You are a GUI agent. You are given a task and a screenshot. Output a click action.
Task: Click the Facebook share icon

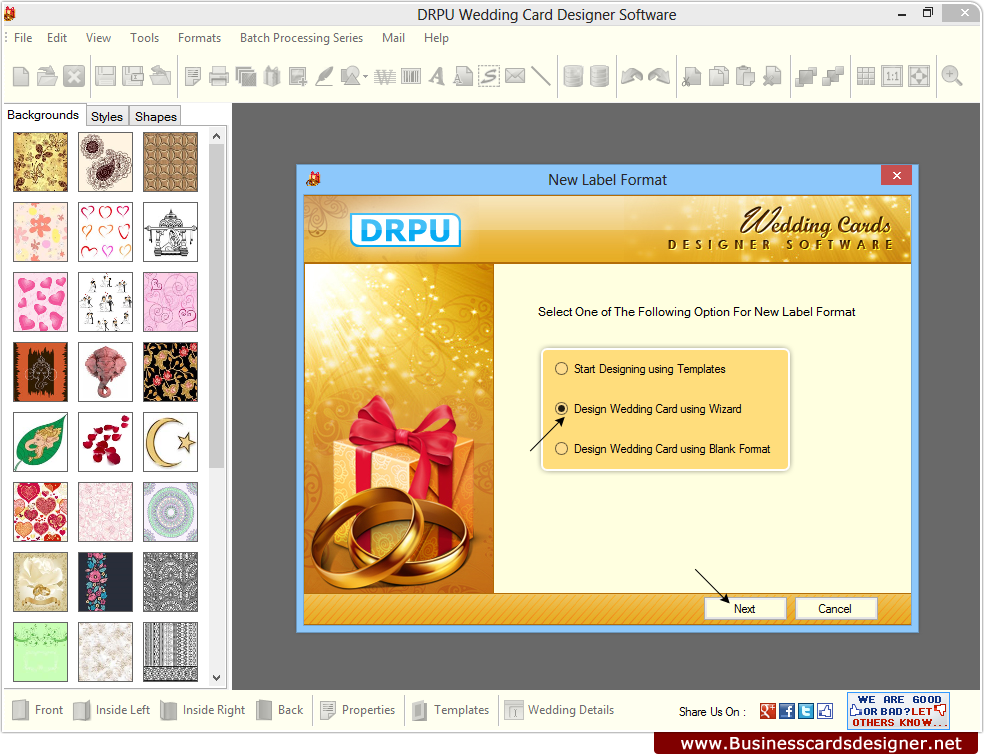click(x=787, y=711)
